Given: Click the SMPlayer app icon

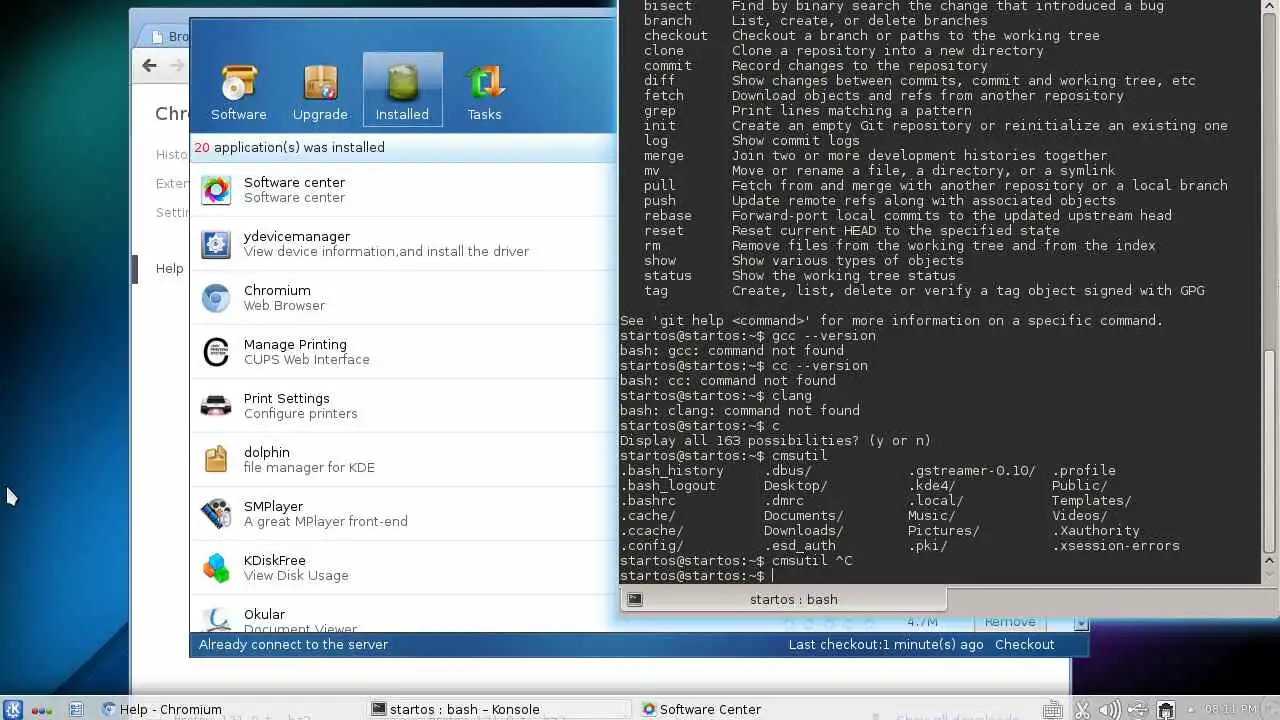Looking at the screenshot, I should pyautogui.click(x=216, y=514).
